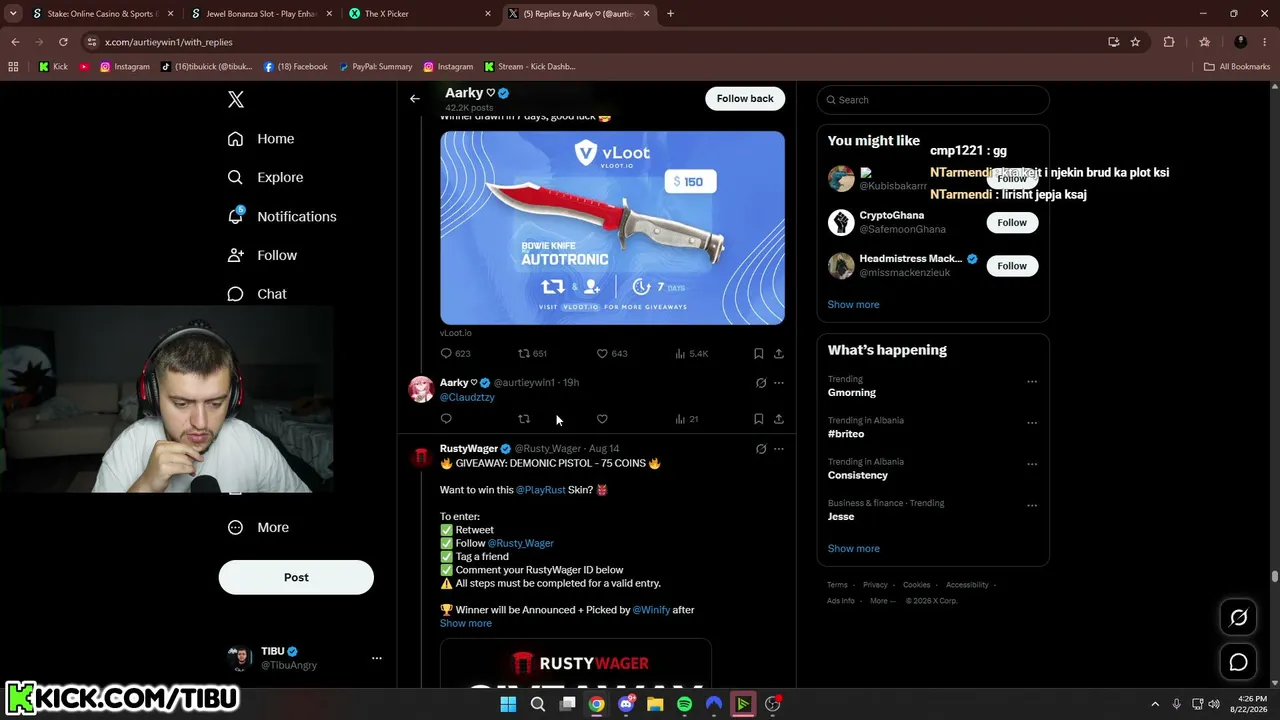Open the More menu in X sidebar
The height and width of the screenshot is (720, 1280).
[258, 528]
